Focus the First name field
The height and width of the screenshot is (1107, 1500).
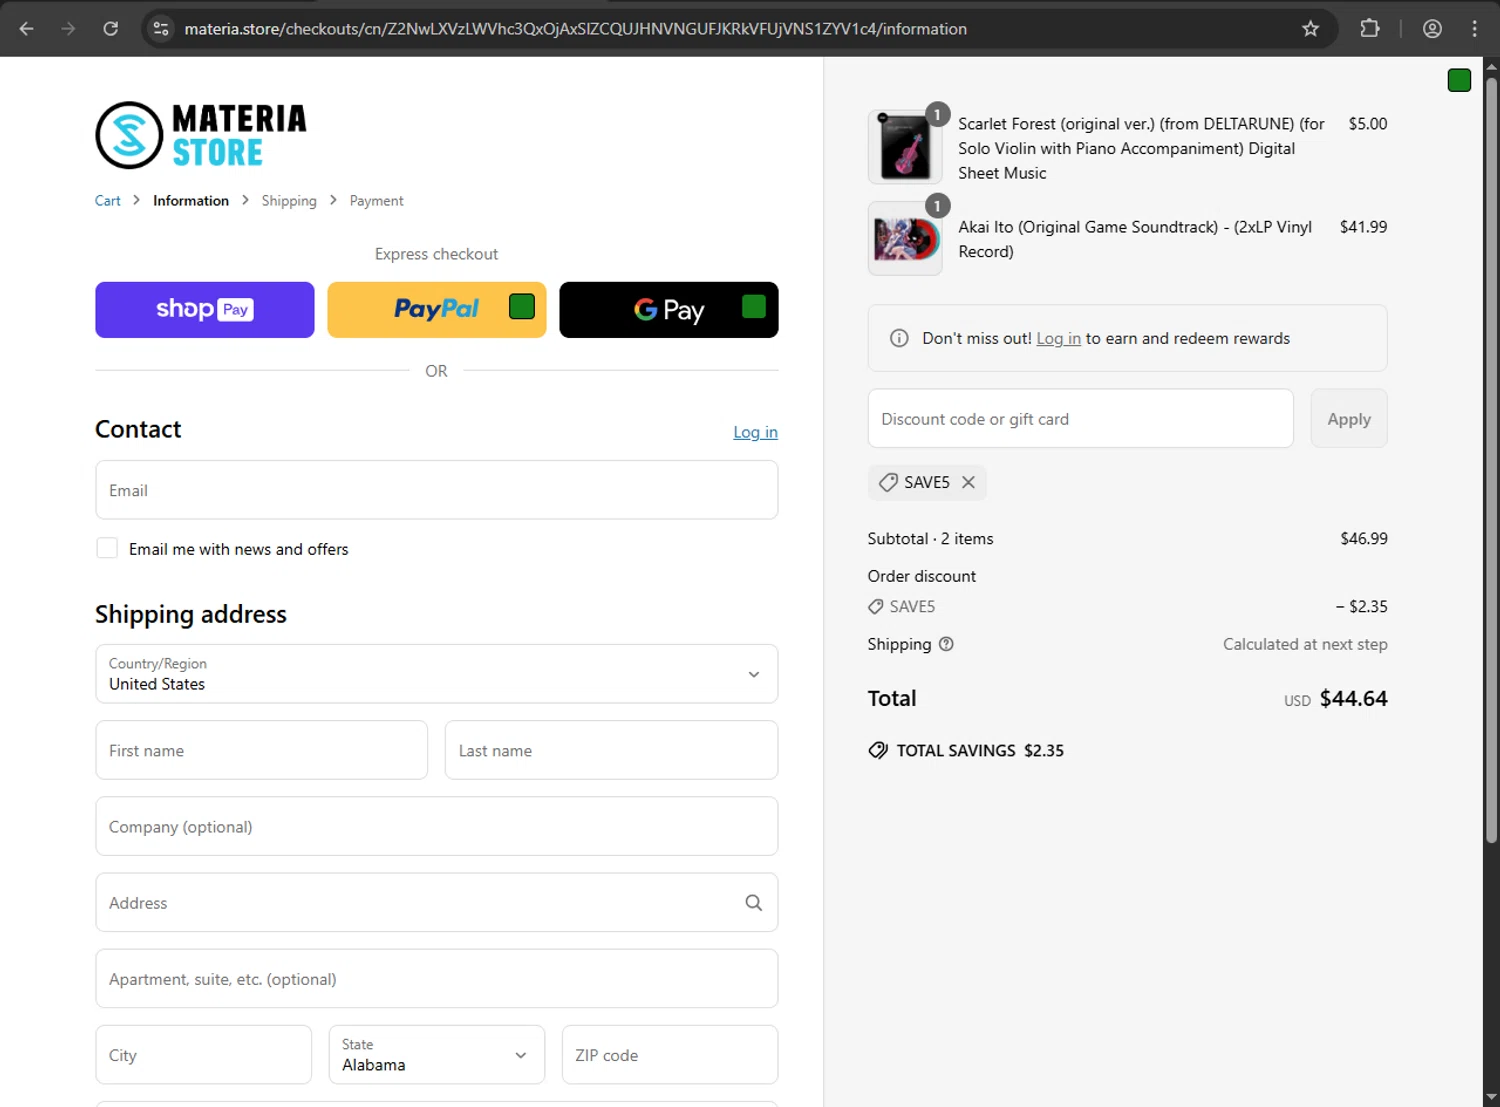point(262,750)
